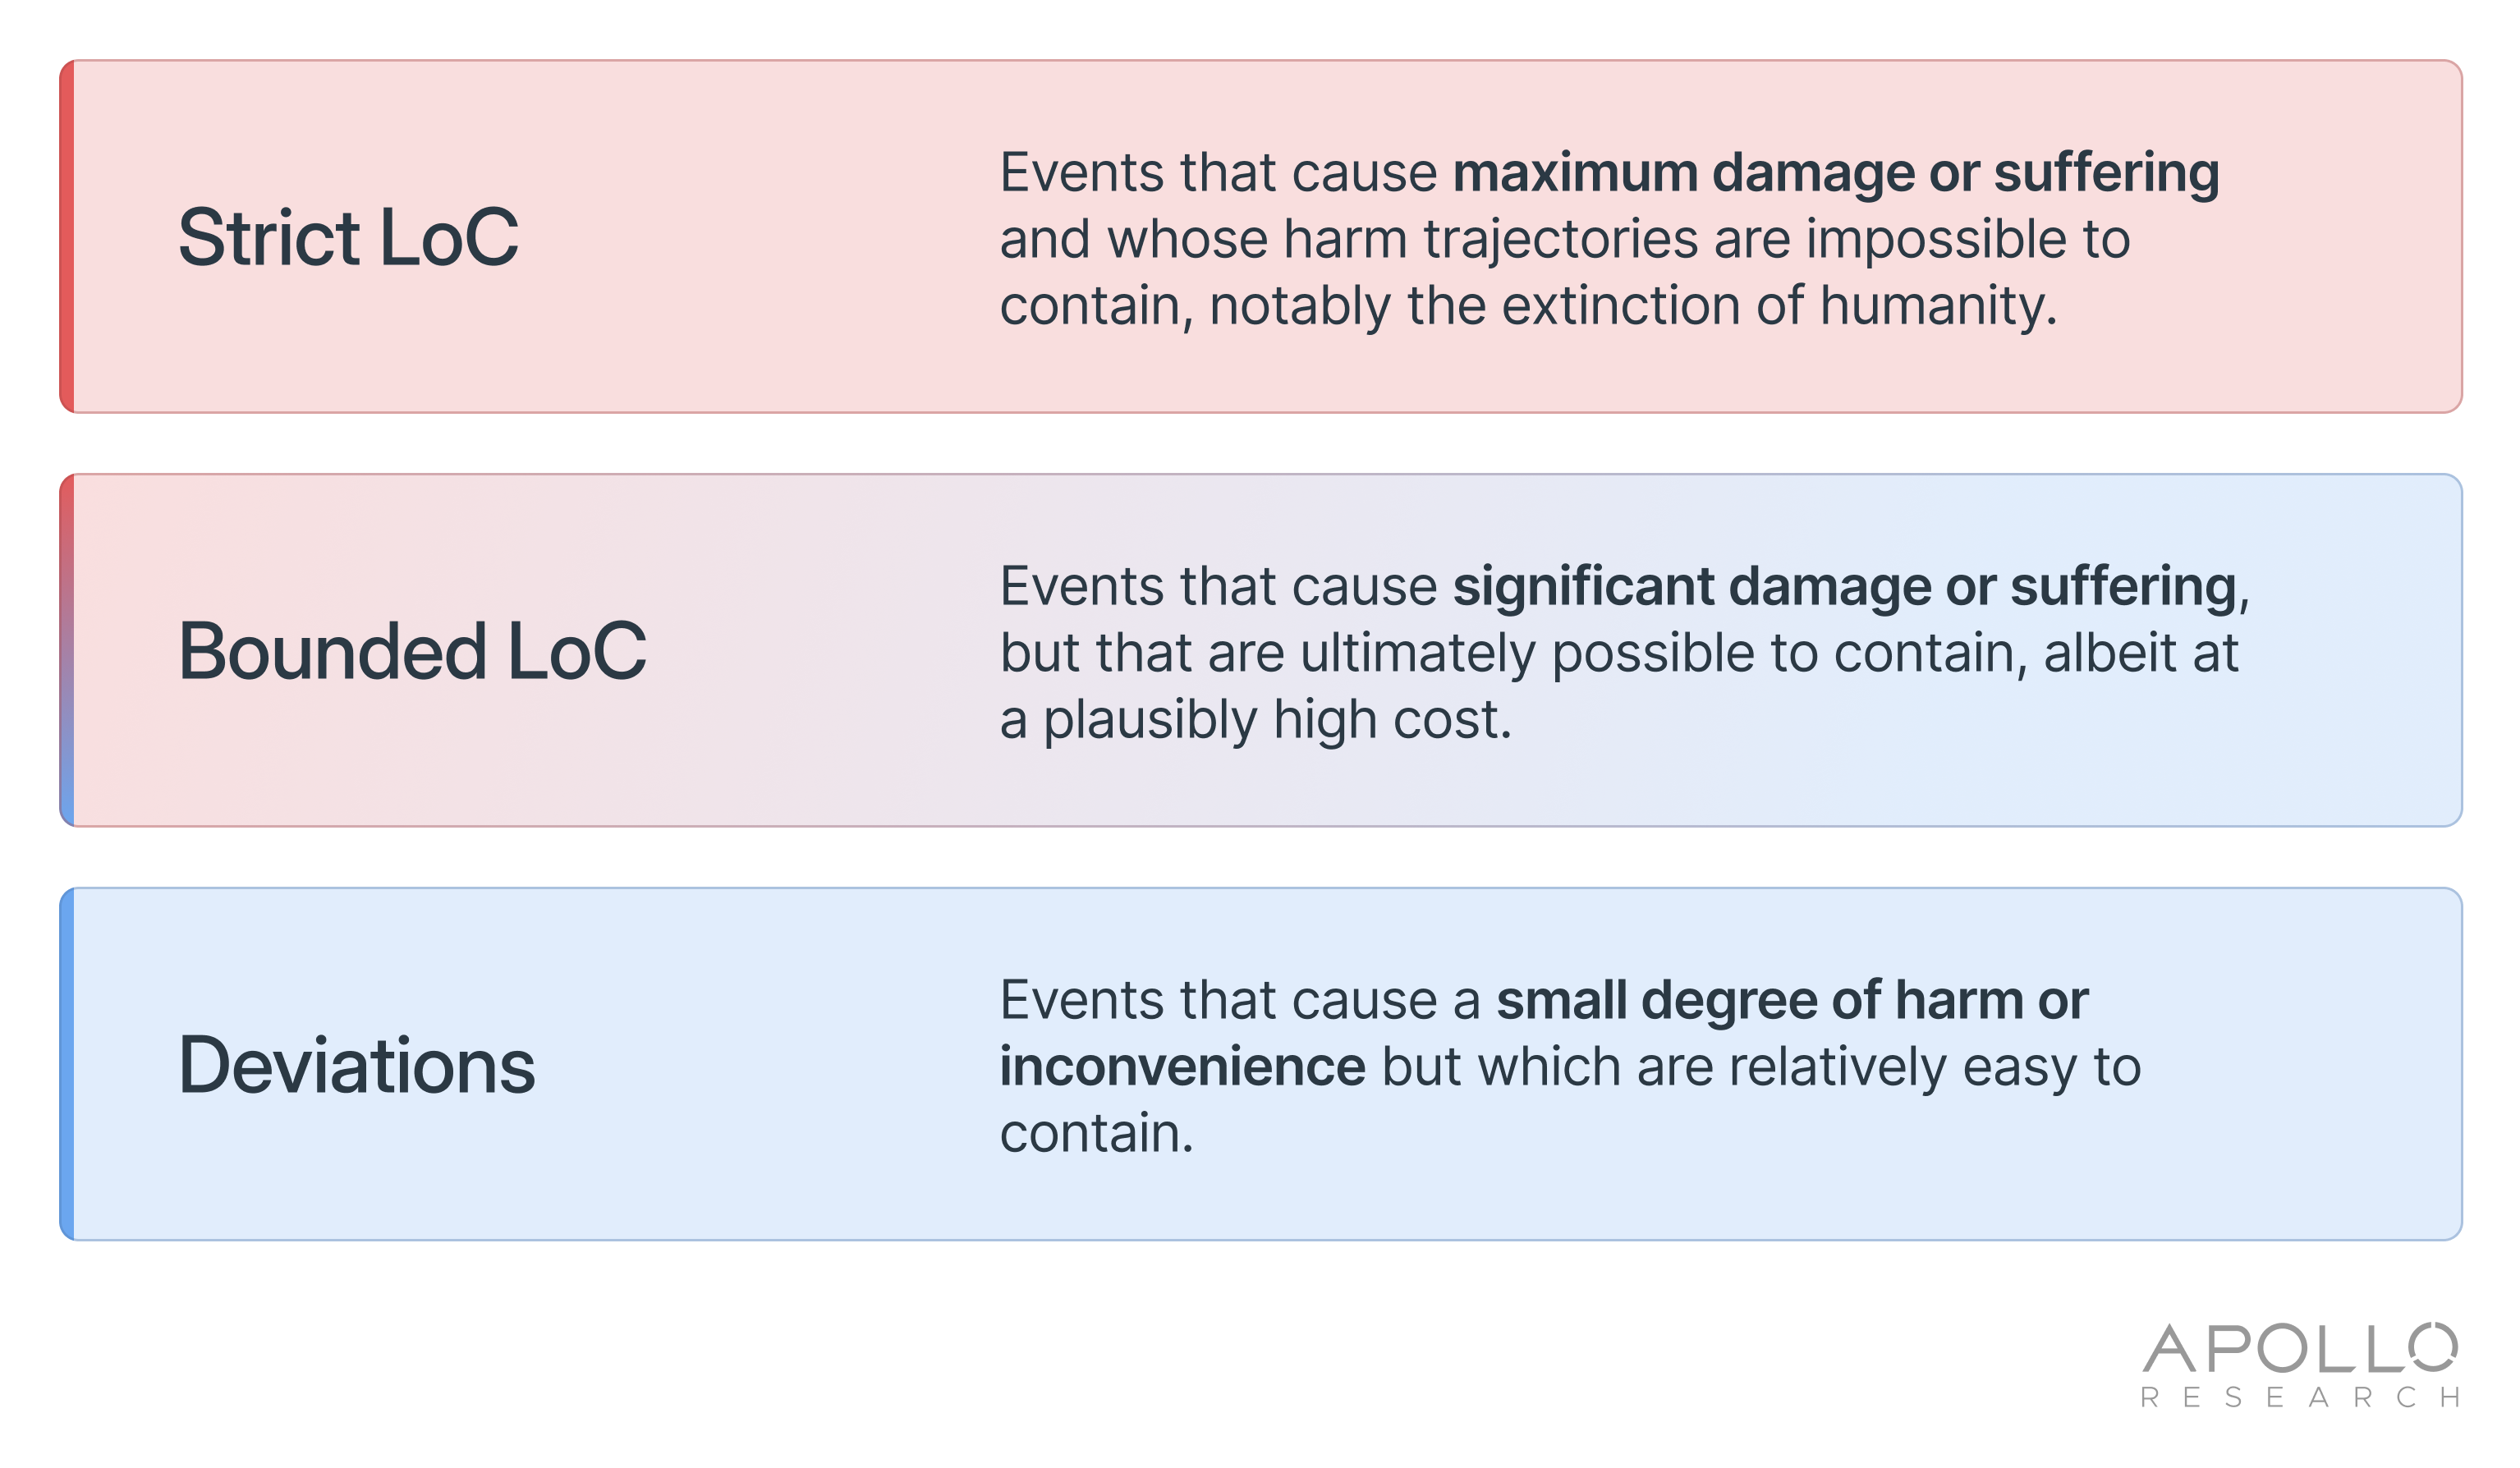The width and height of the screenshot is (2520, 1468).
Task: Click "but which are relatively easy to" text
Action: point(1760,1066)
